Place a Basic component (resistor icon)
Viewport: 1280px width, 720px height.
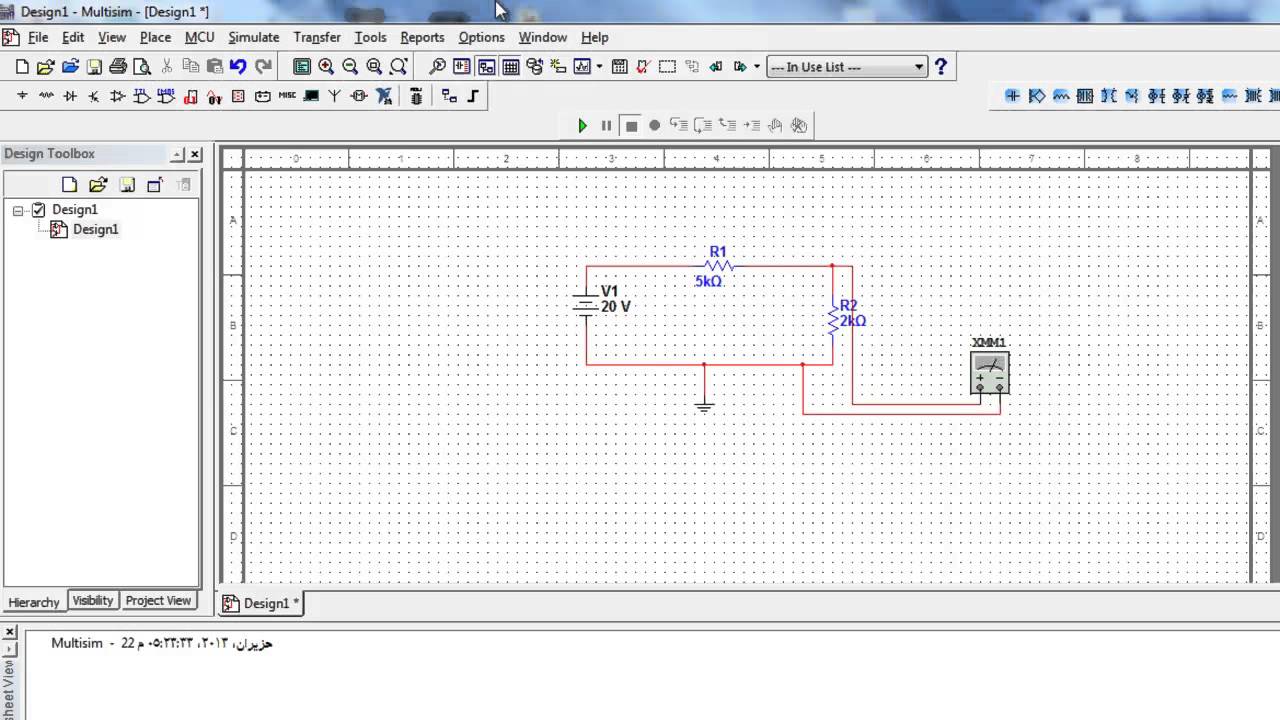pos(46,96)
